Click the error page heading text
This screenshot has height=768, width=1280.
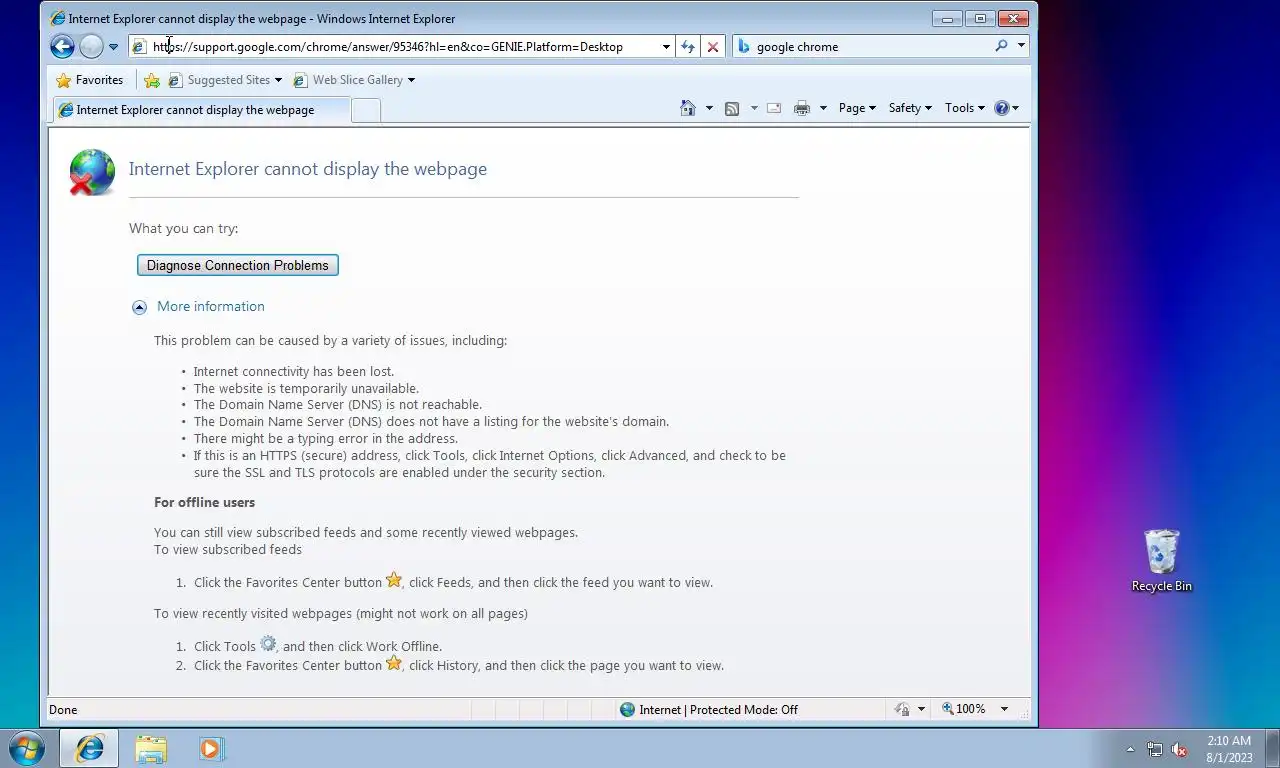click(308, 168)
